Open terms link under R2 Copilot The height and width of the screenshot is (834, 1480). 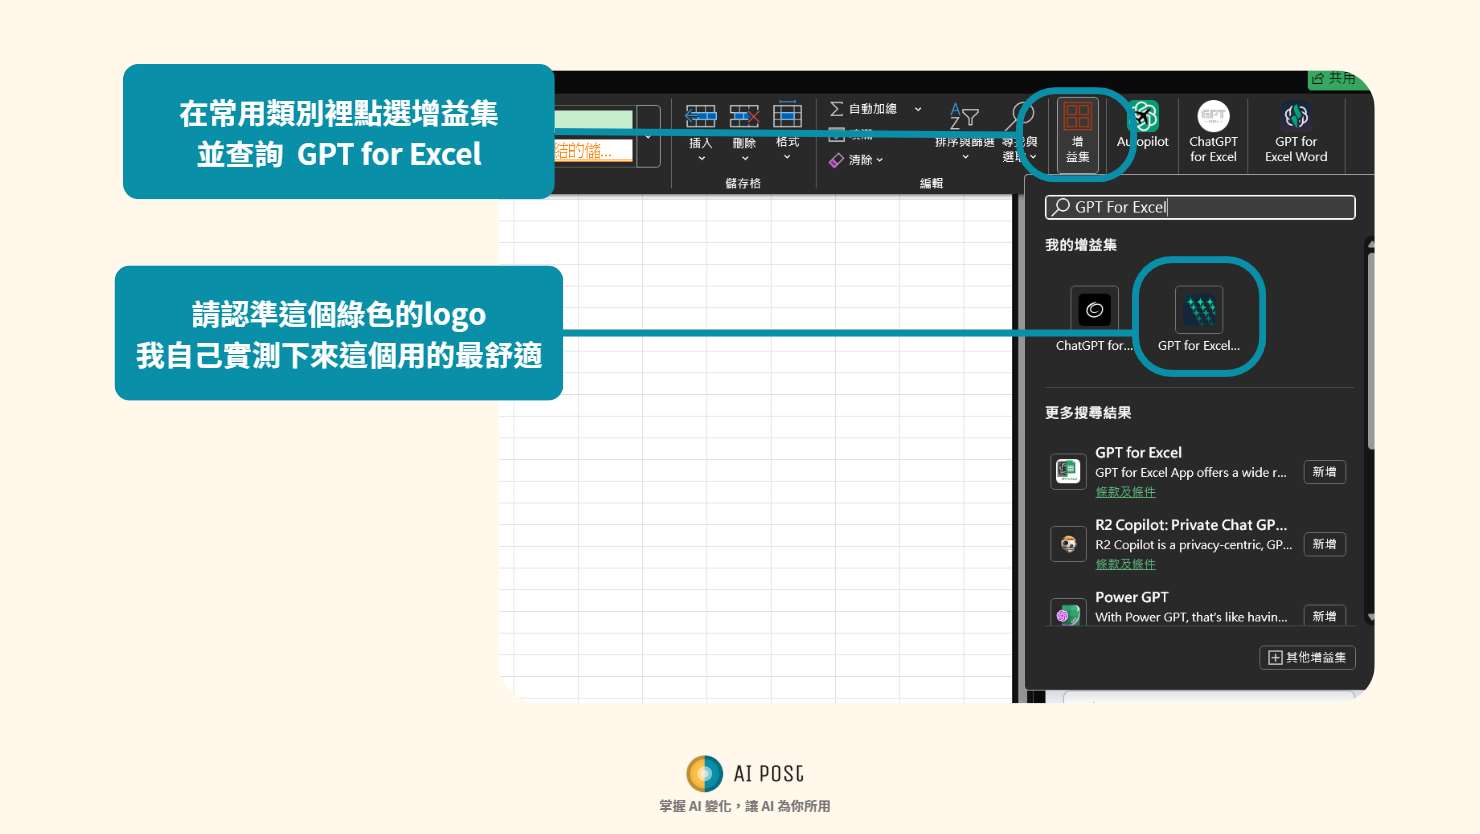coord(1125,564)
